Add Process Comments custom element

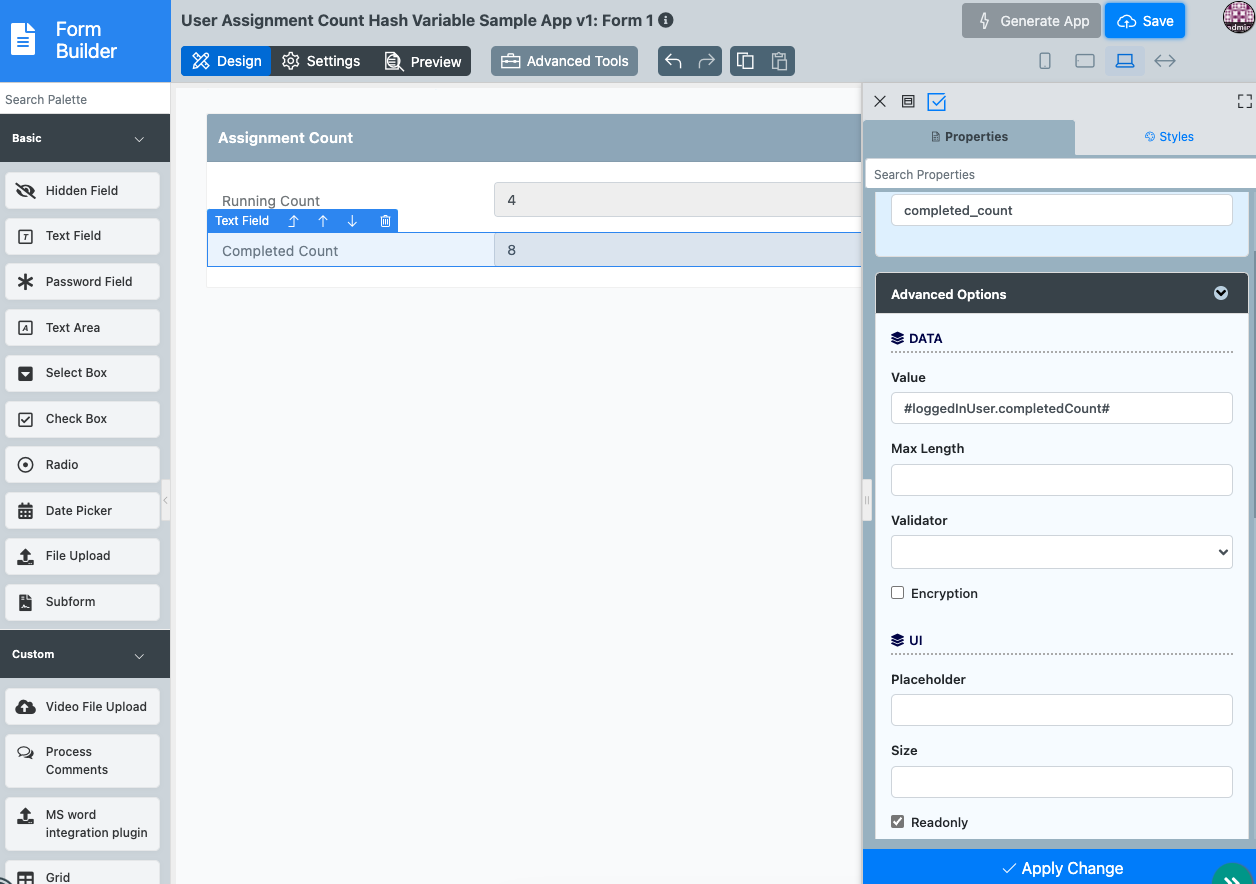click(82, 761)
